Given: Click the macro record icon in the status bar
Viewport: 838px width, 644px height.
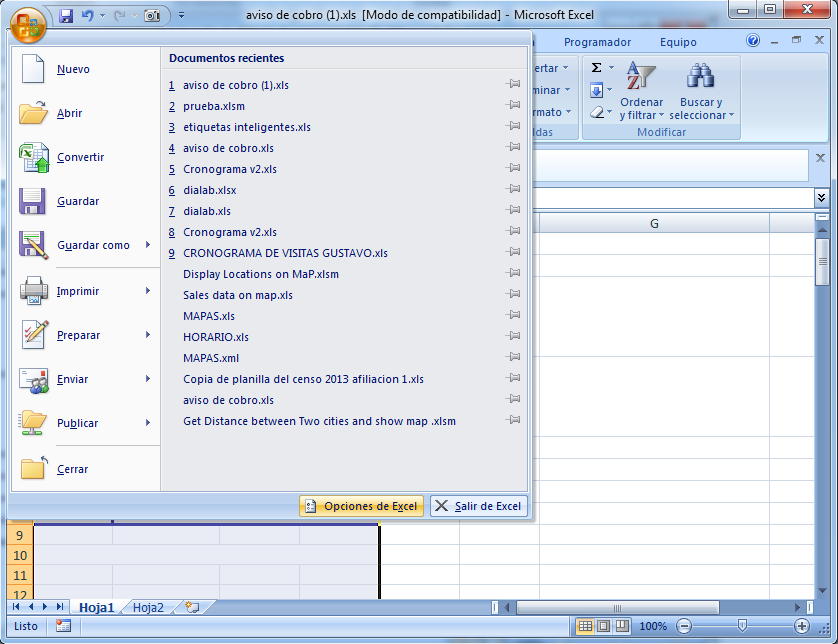Looking at the screenshot, I should pyautogui.click(x=62, y=626).
